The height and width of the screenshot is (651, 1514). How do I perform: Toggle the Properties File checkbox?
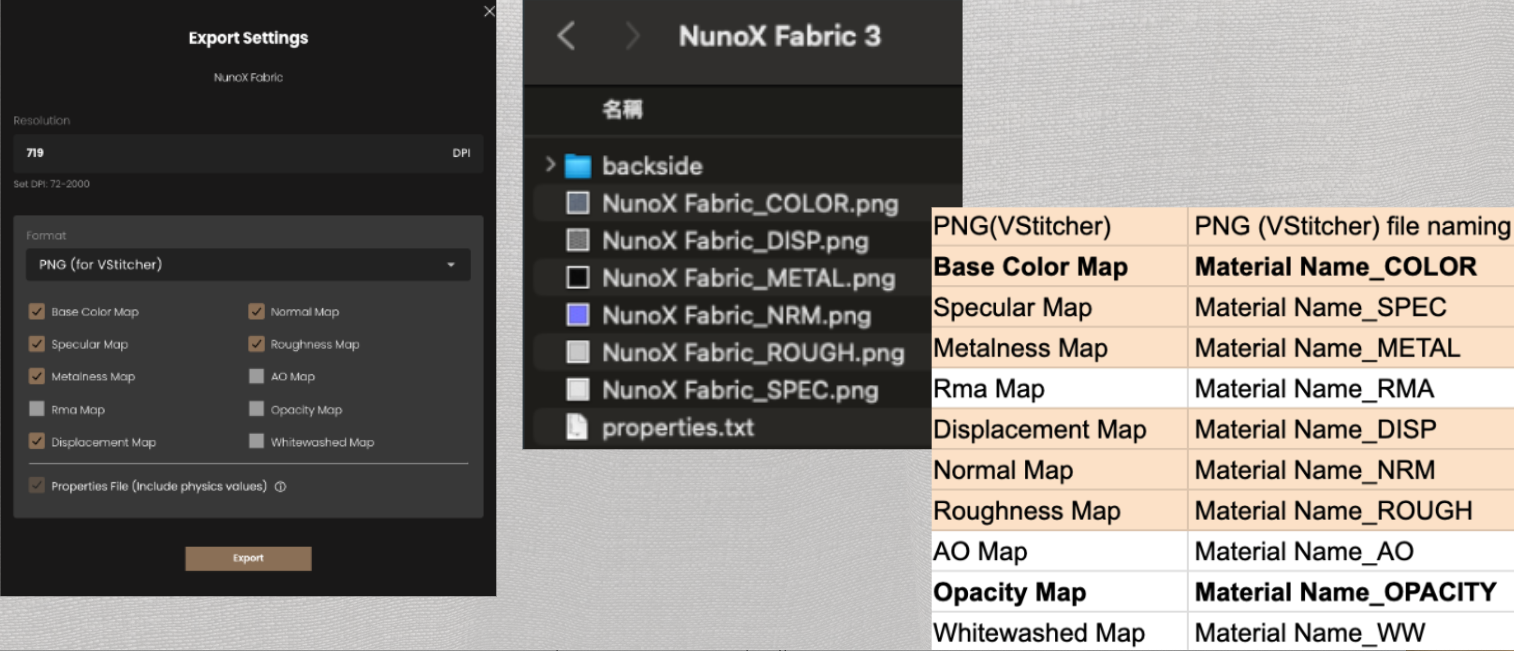click(x=37, y=486)
